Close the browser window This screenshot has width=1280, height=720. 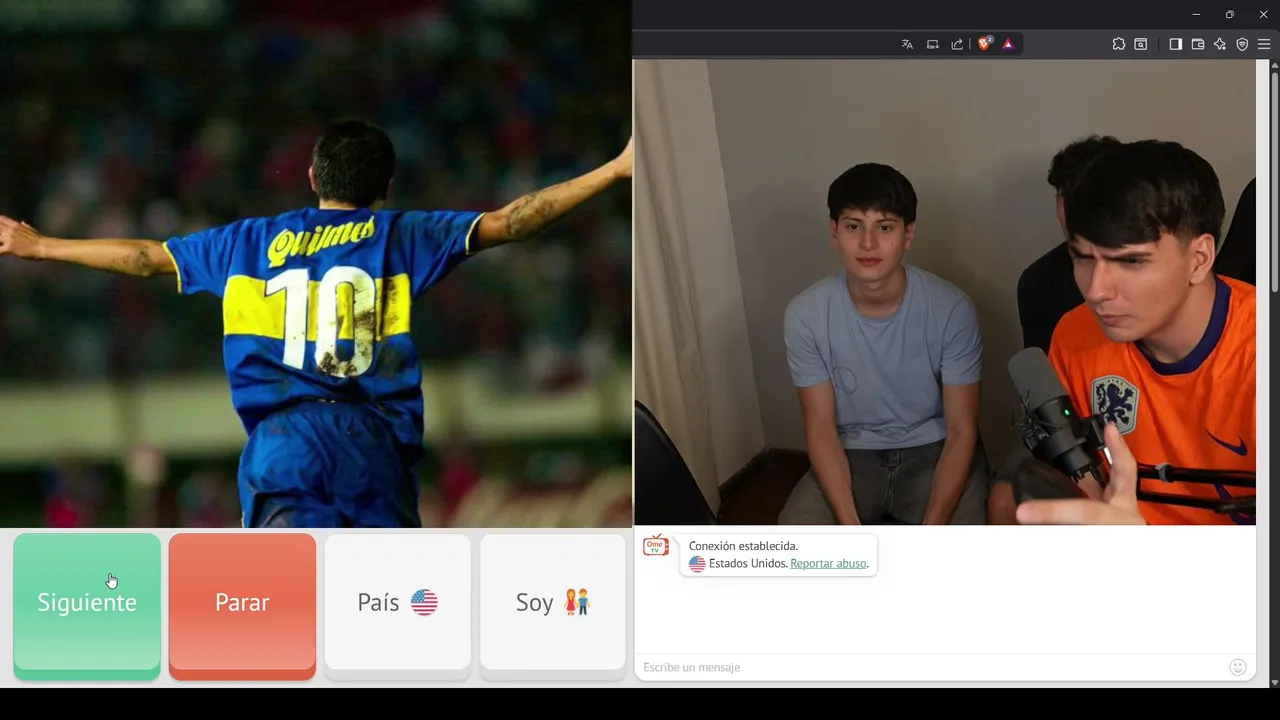[x=1263, y=14]
